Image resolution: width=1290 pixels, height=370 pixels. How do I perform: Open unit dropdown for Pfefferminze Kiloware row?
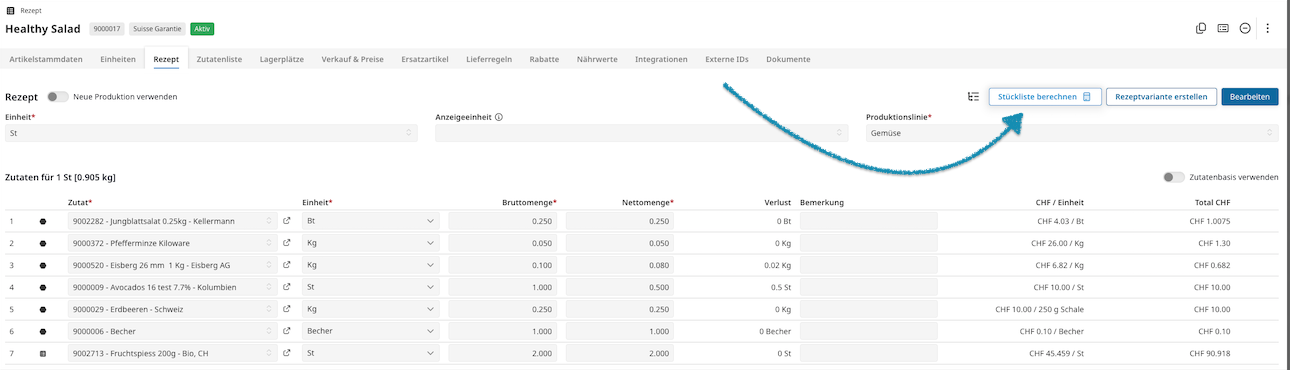pos(371,243)
